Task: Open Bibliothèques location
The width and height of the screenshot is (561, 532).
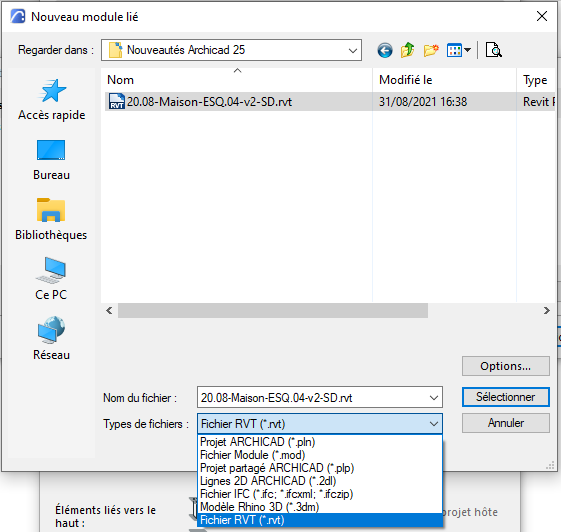Action: coord(51,219)
